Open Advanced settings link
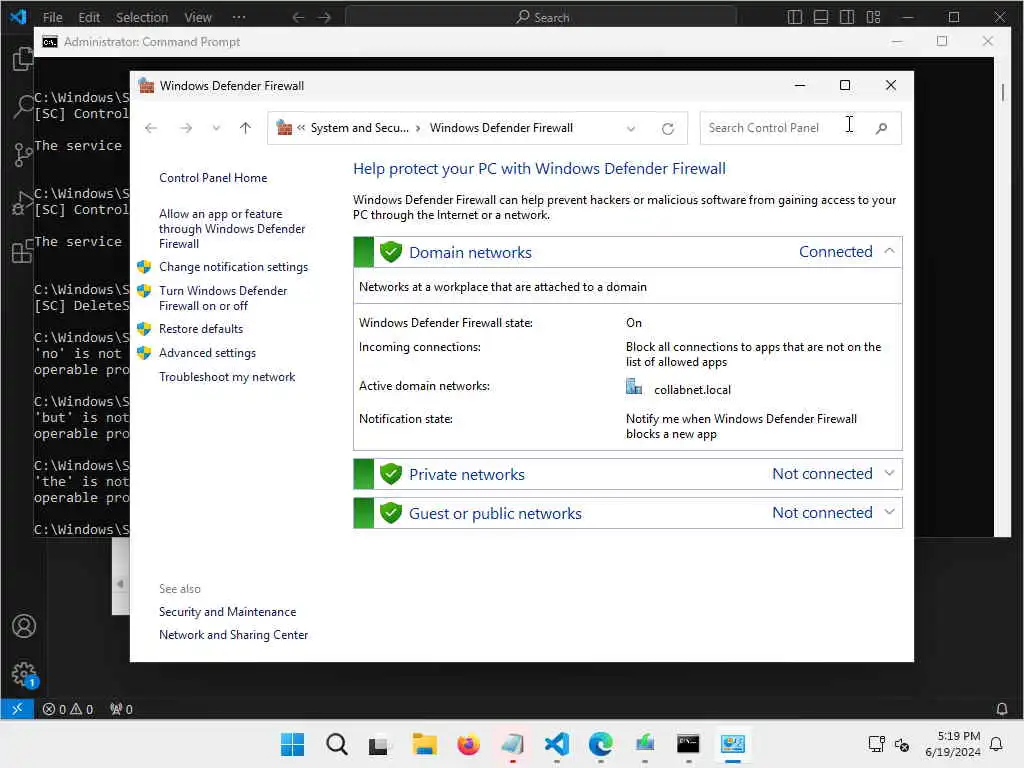This screenshot has height=768, width=1024. tap(207, 353)
